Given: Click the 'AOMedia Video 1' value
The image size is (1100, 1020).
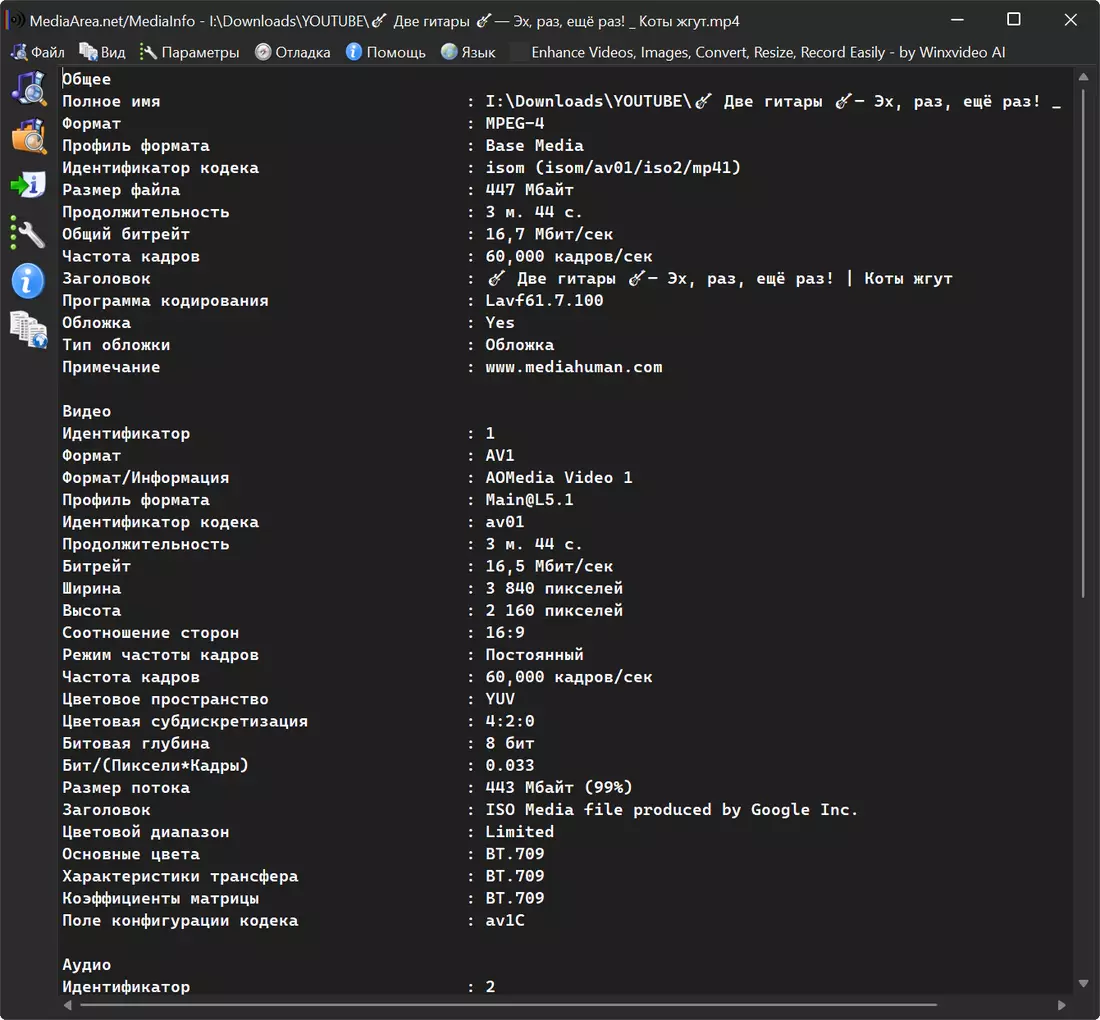Looking at the screenshot, I should (x=559, y=478).
